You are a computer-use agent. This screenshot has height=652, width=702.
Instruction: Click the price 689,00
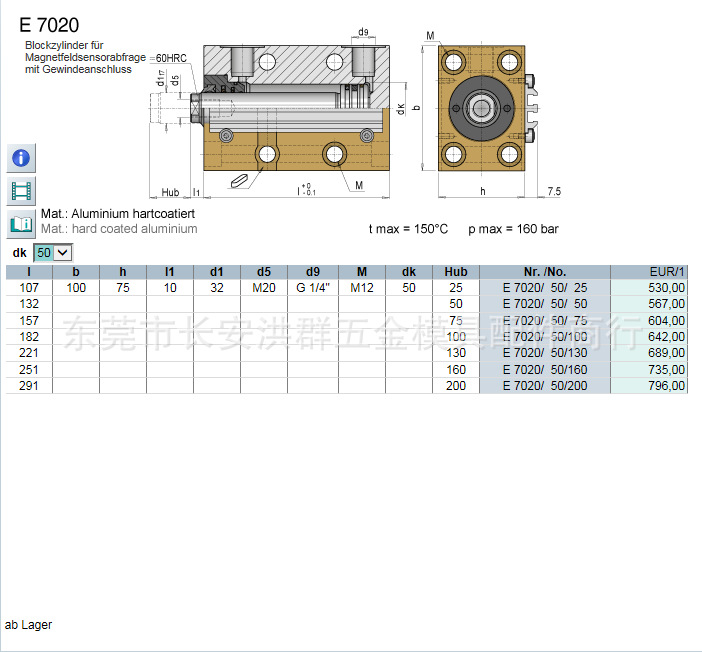(x=666, y=353)
